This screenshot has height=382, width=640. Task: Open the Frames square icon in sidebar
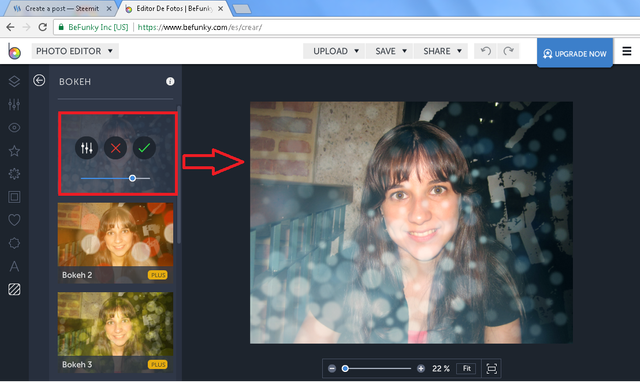(x=14, y=197)
